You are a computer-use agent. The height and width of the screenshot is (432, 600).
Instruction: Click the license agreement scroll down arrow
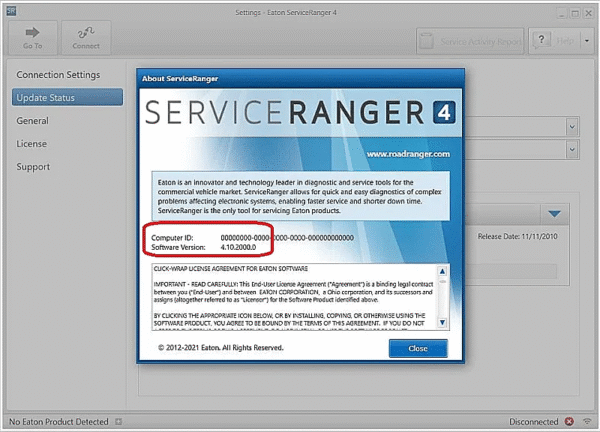coord(442,322)
